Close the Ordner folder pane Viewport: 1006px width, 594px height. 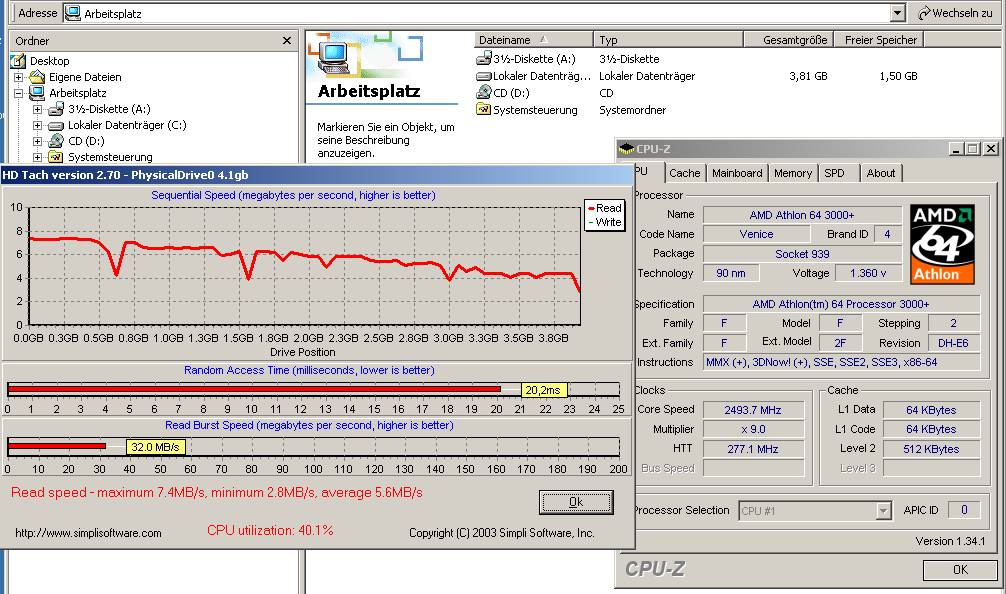pos(287,40)
